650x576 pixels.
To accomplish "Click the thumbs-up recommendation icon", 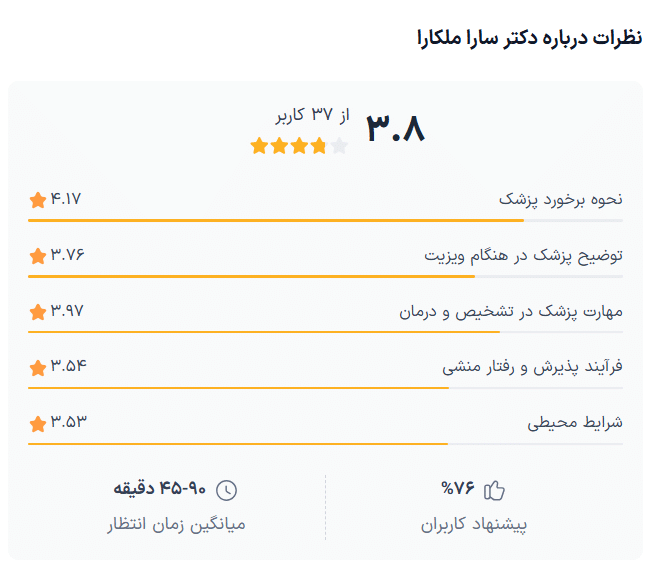I will tap(494, 490).
